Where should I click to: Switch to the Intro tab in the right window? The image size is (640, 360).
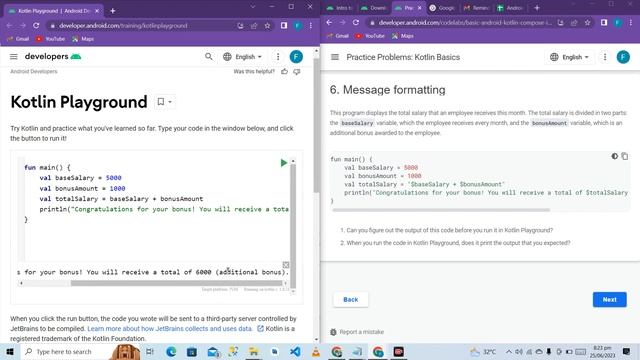[339, 8]
